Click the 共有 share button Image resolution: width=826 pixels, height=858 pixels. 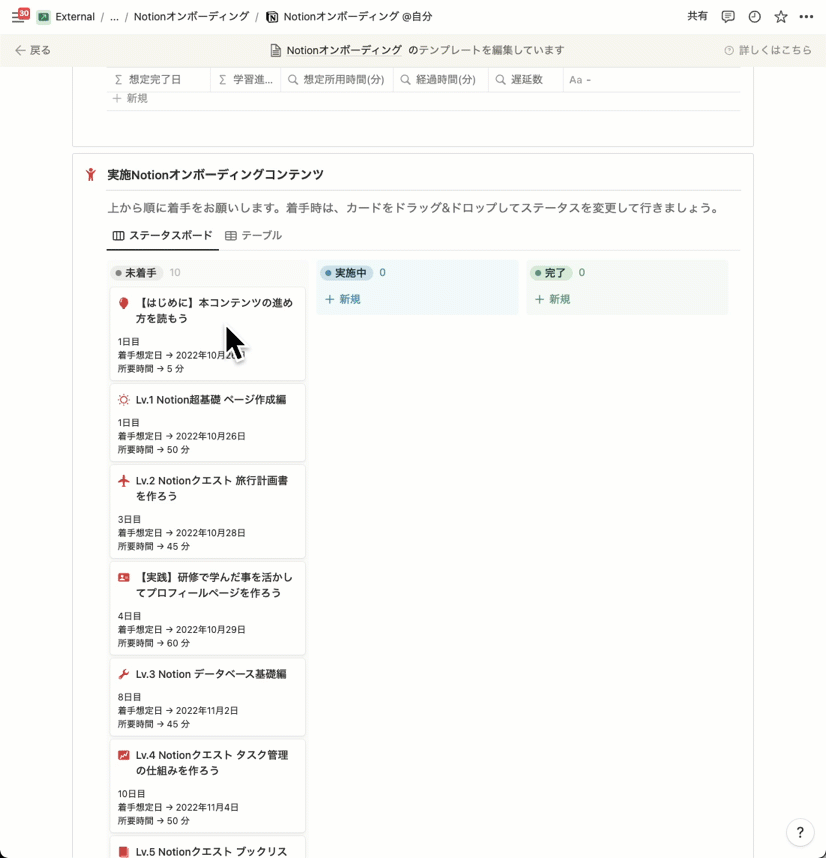coord(697,17)
